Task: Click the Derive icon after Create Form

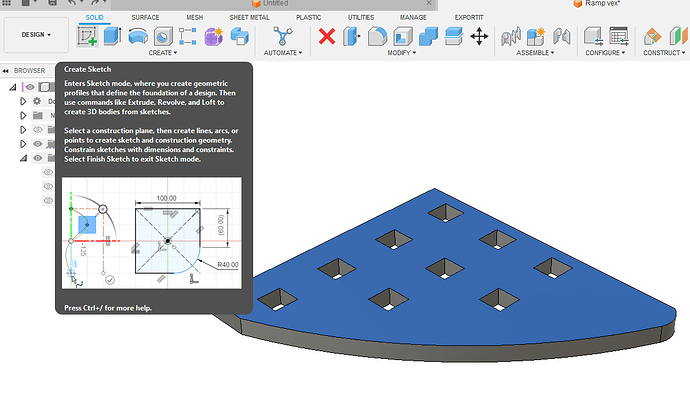Action: coord(240,37)
